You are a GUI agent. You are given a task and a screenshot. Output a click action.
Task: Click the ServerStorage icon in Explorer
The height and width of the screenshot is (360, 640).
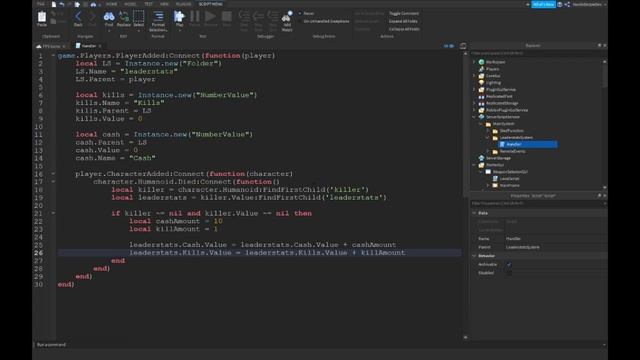pyautogui.click(x=481, y=158)
